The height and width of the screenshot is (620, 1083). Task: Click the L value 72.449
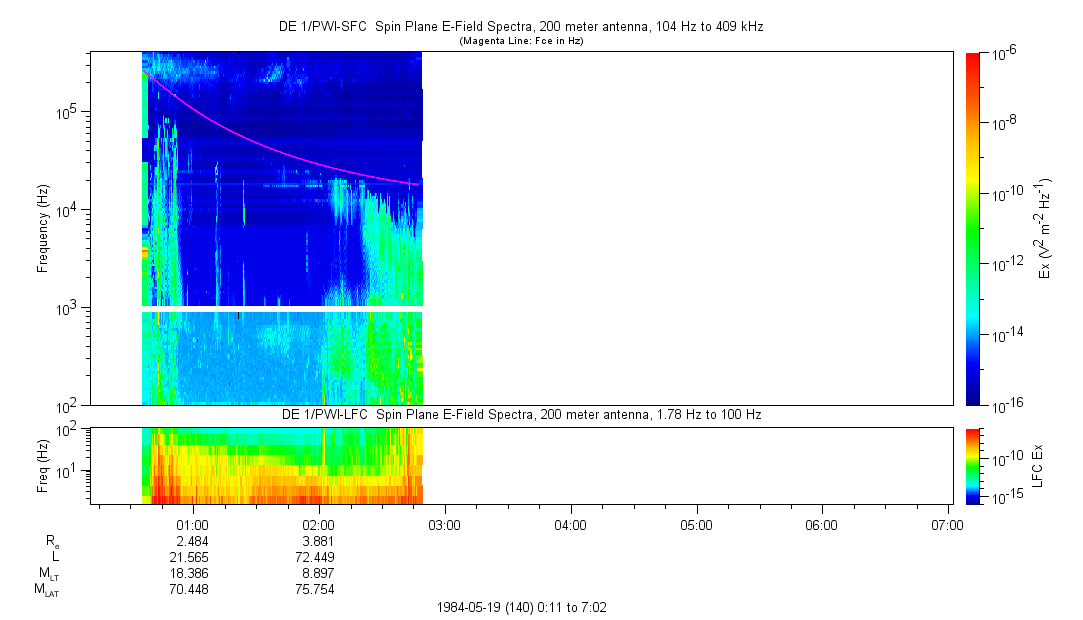point(315,557)
